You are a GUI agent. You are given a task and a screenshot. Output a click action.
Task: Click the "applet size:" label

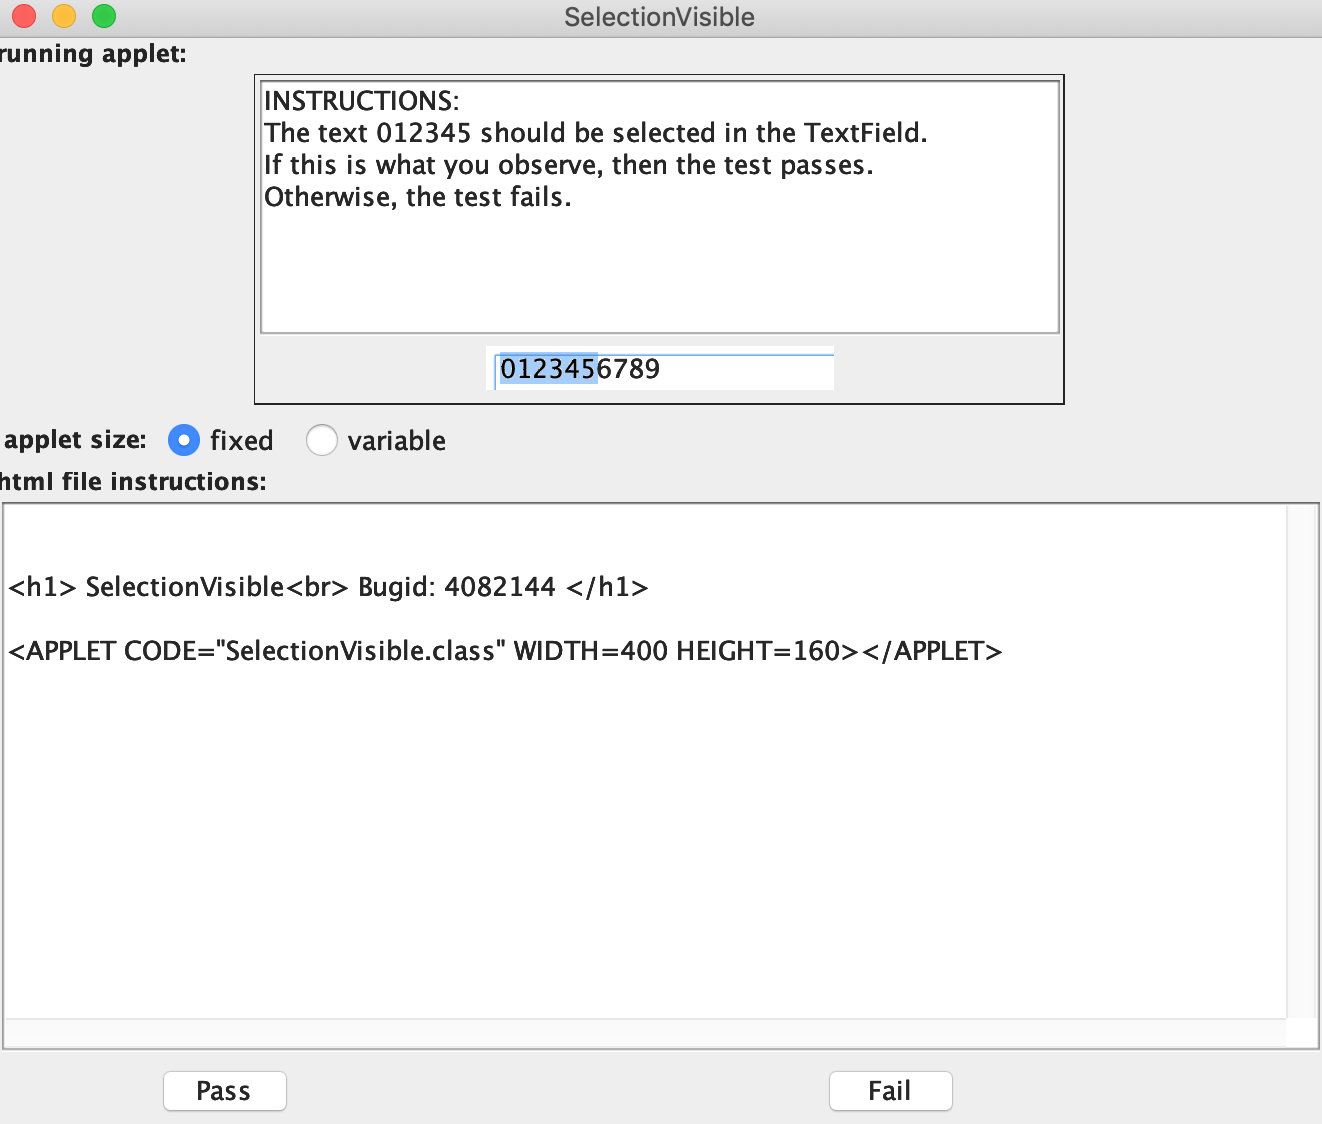pyautogui.click(x=75, y=440)
